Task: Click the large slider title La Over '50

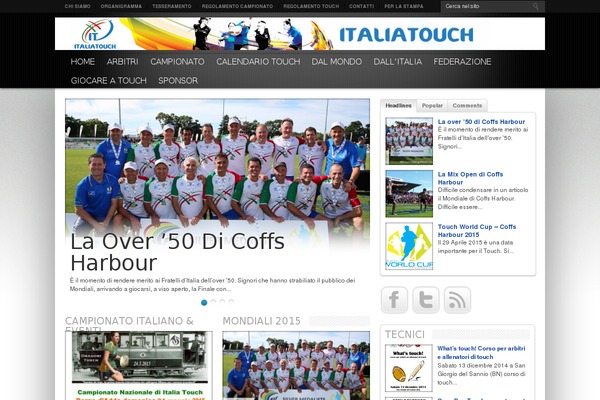Action: (x=177, y=252)
